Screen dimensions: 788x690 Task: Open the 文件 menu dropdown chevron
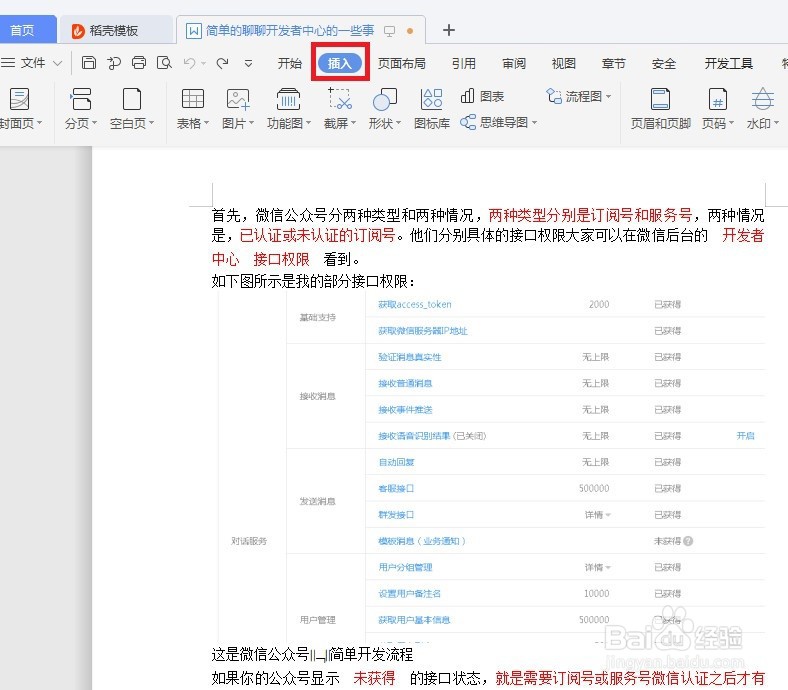click(58, 63)
